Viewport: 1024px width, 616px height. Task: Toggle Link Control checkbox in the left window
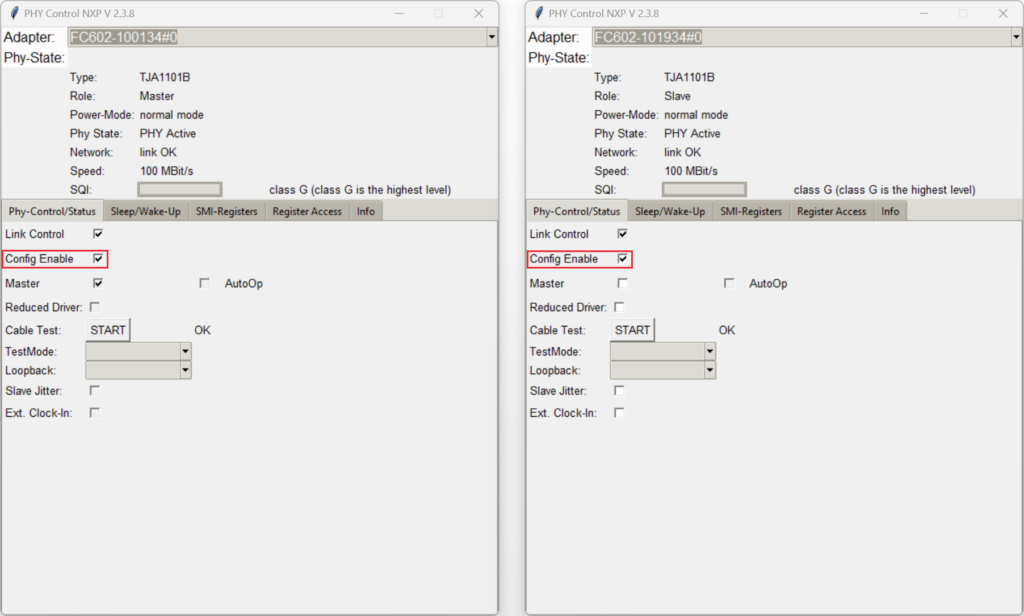click(x=98, y=233)
